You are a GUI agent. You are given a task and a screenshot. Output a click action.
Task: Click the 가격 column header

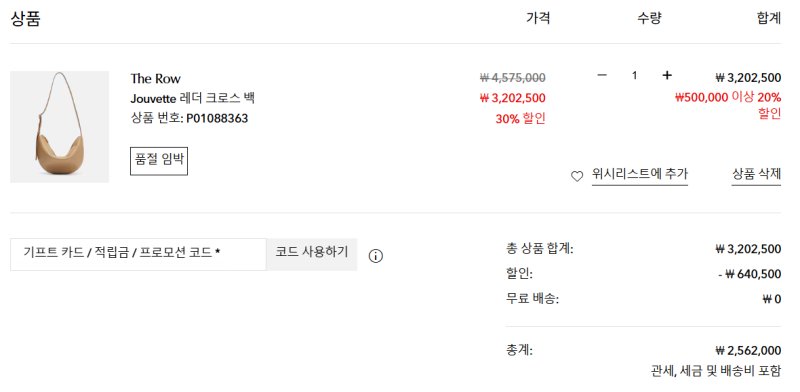pos(538,18)
